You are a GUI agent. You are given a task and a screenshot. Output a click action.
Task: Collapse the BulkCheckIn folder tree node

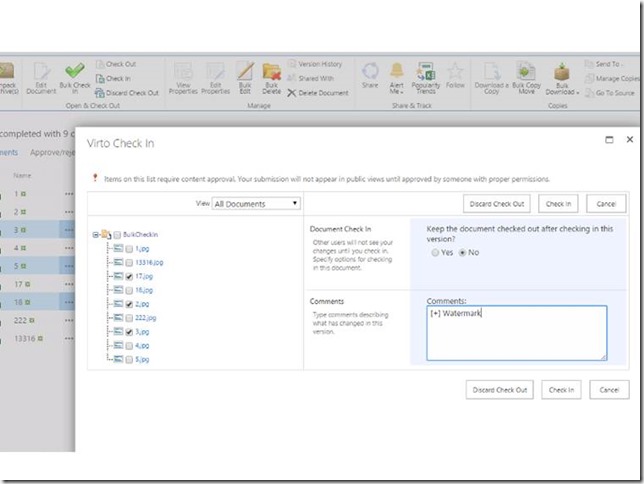click(x=95, y=235)
